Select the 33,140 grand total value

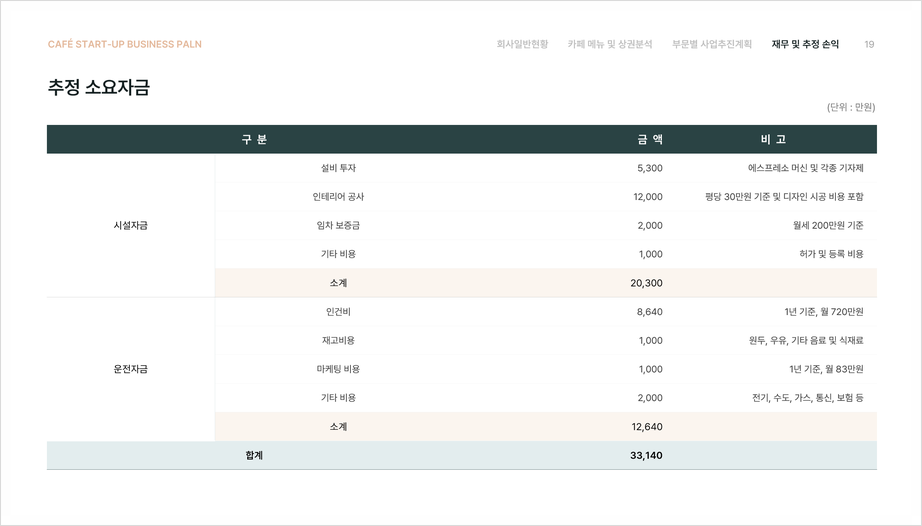click(646, 455)
